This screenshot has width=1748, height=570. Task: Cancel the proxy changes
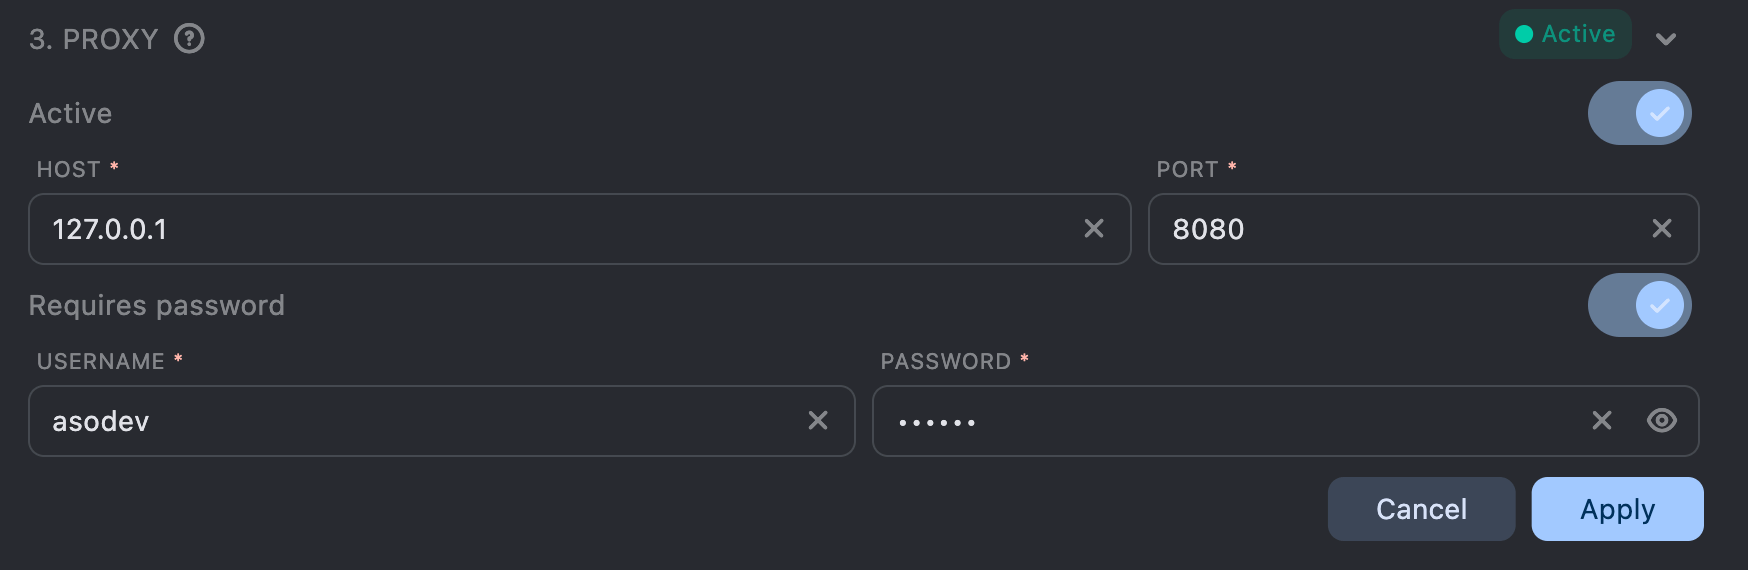coord(1421,509)
